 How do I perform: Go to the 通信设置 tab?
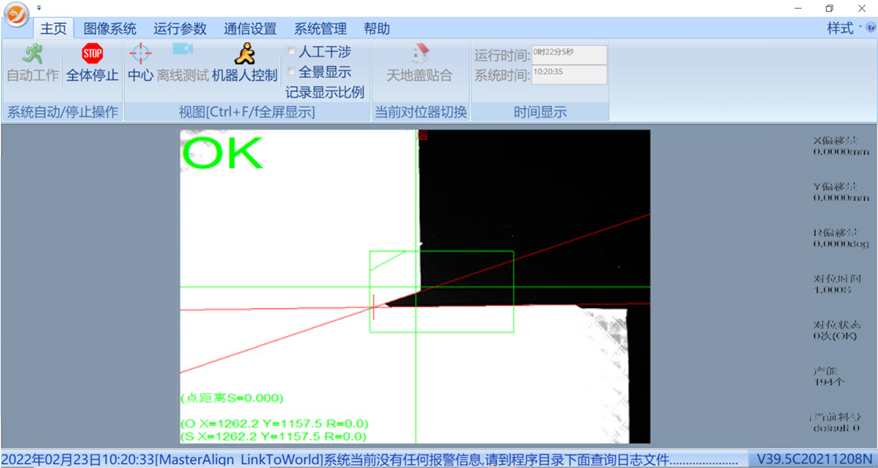(250, 29)
